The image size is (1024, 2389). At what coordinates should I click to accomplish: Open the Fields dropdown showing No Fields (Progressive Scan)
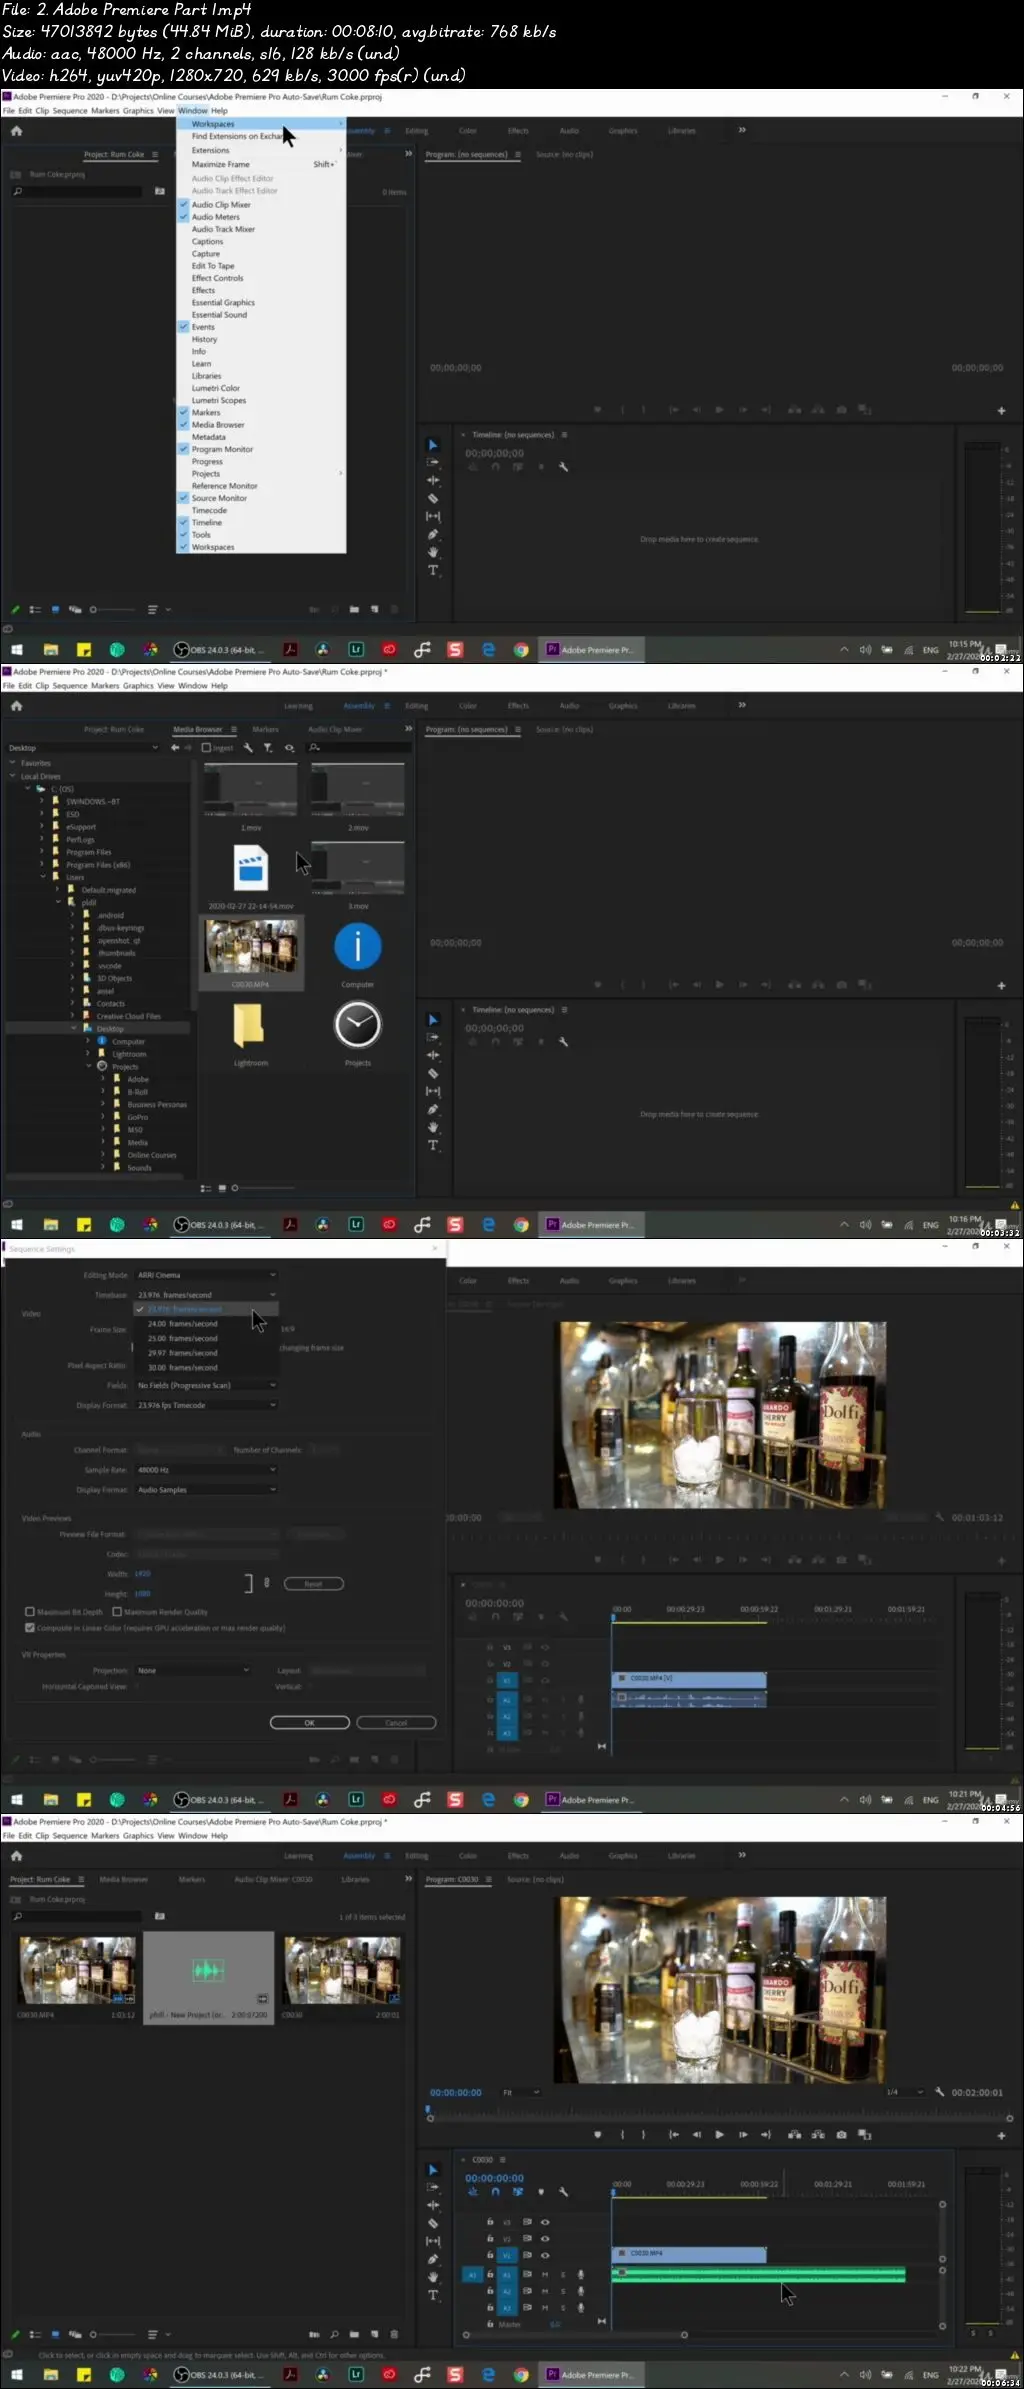206,1385
